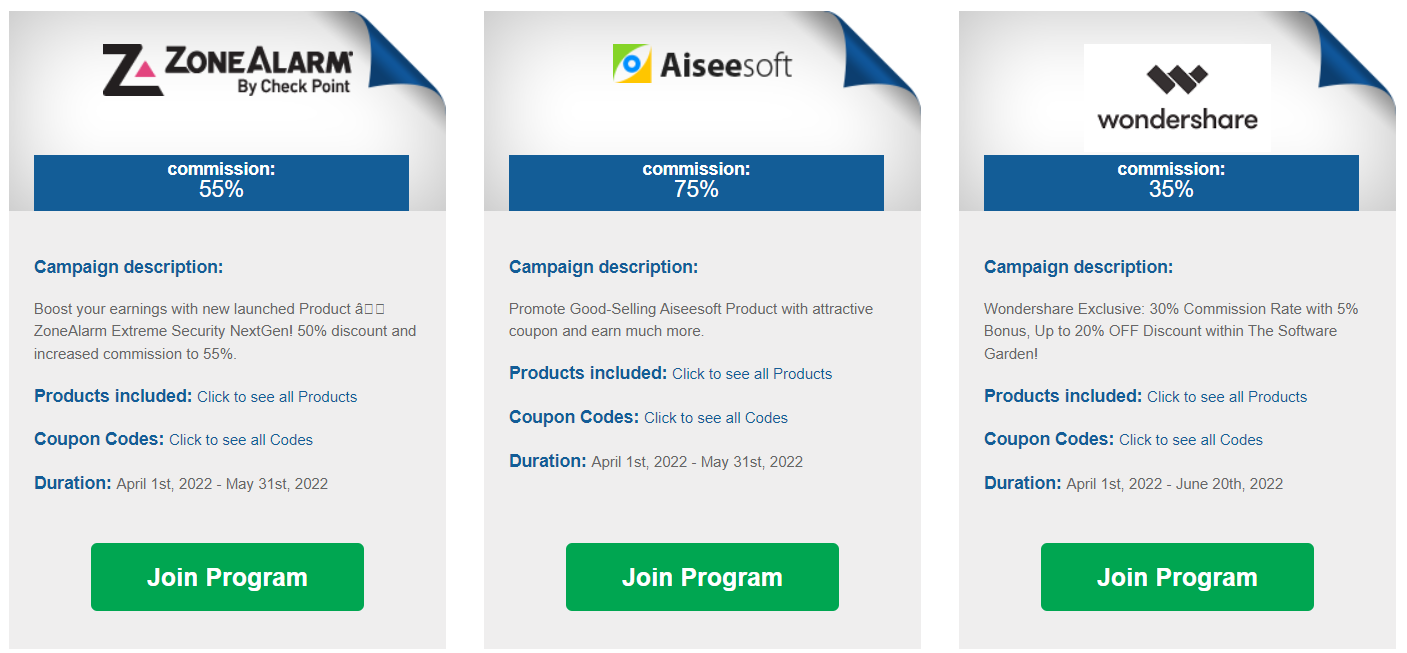Click the page-curl corner on ZoneAlarm card
This screenshot has width=1407, height=653.
[x=404, y=58]
